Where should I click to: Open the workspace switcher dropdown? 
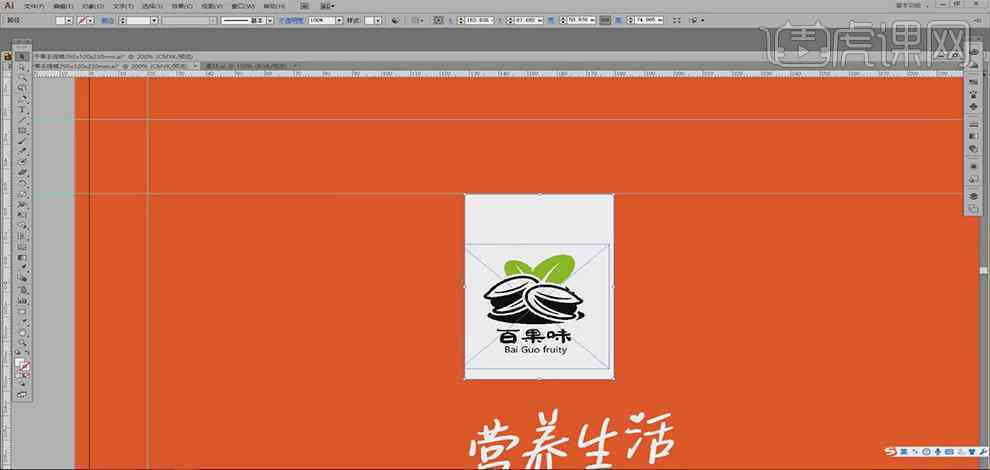click(914, 5)
